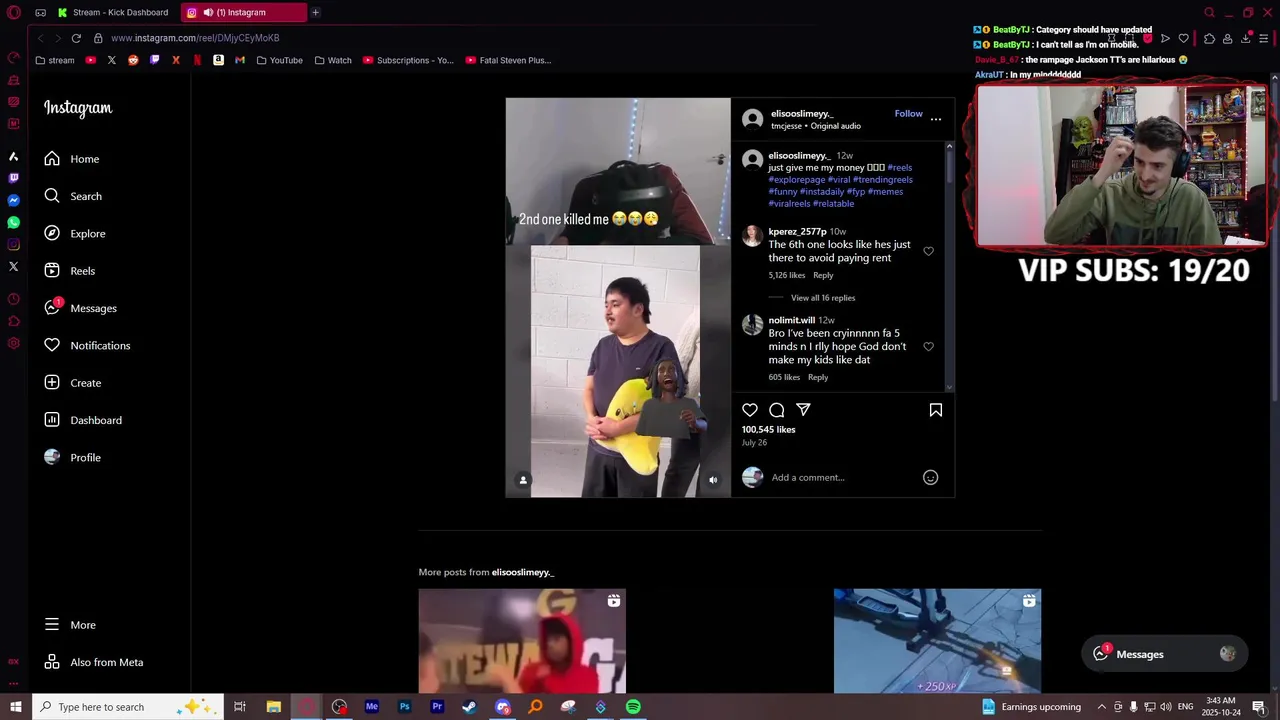The width and height of the screenshot is (1280, 720).
Task: Click Create in the sidebar
Action: [73, 383]
